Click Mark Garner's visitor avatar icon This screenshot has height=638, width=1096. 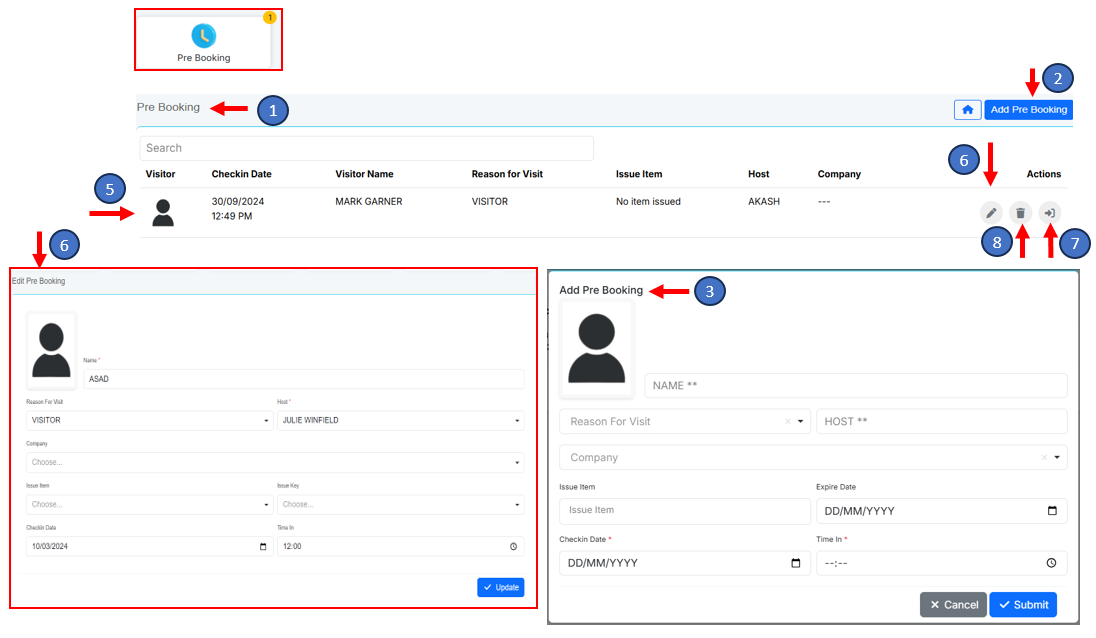click(x=163, y=212)
